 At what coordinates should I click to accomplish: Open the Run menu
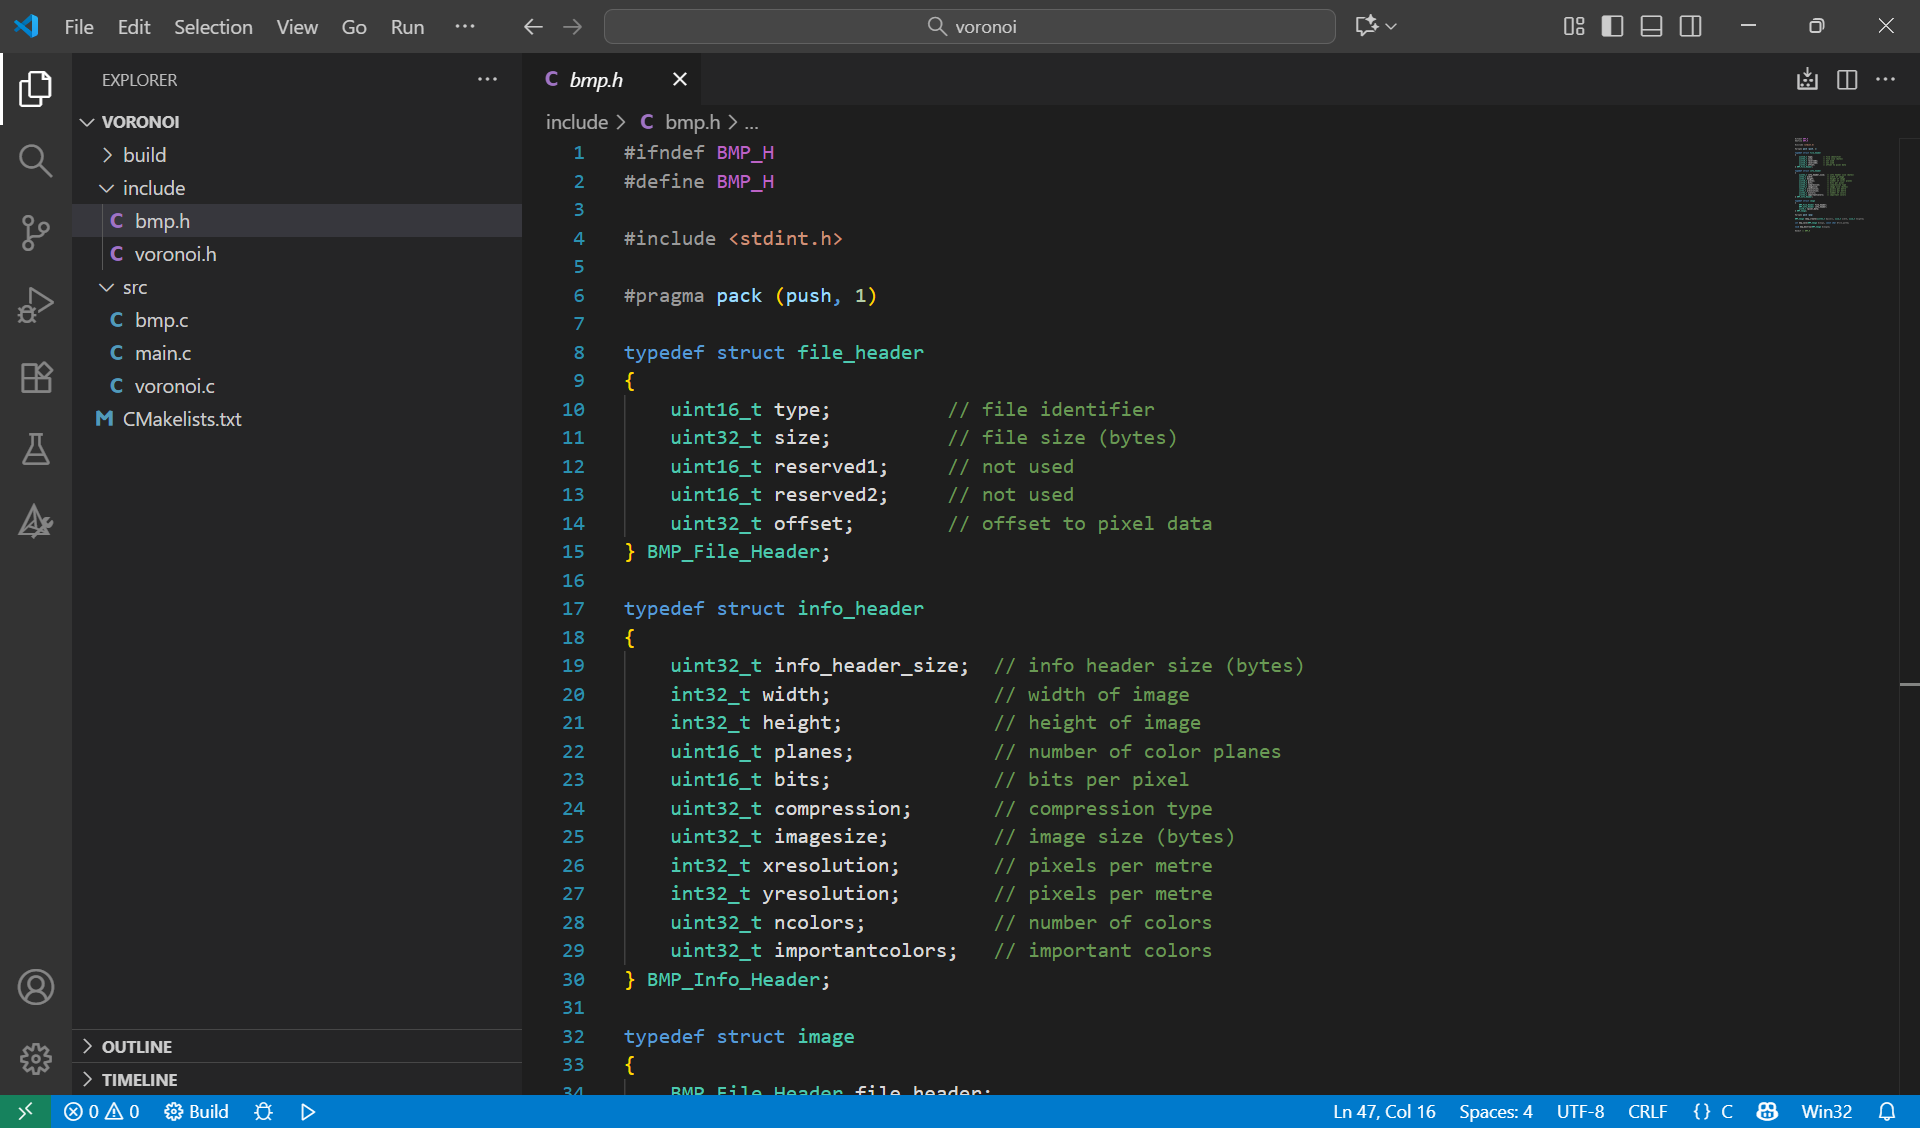tap(407, 26)
